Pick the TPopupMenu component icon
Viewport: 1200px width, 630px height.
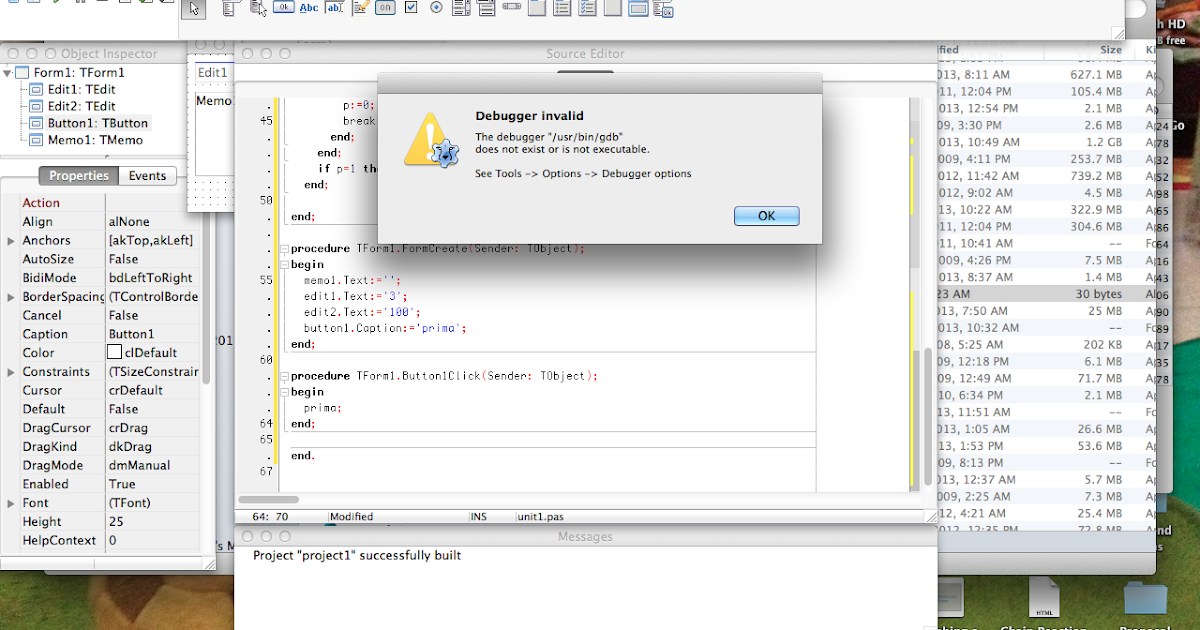[x=258, y=9]
